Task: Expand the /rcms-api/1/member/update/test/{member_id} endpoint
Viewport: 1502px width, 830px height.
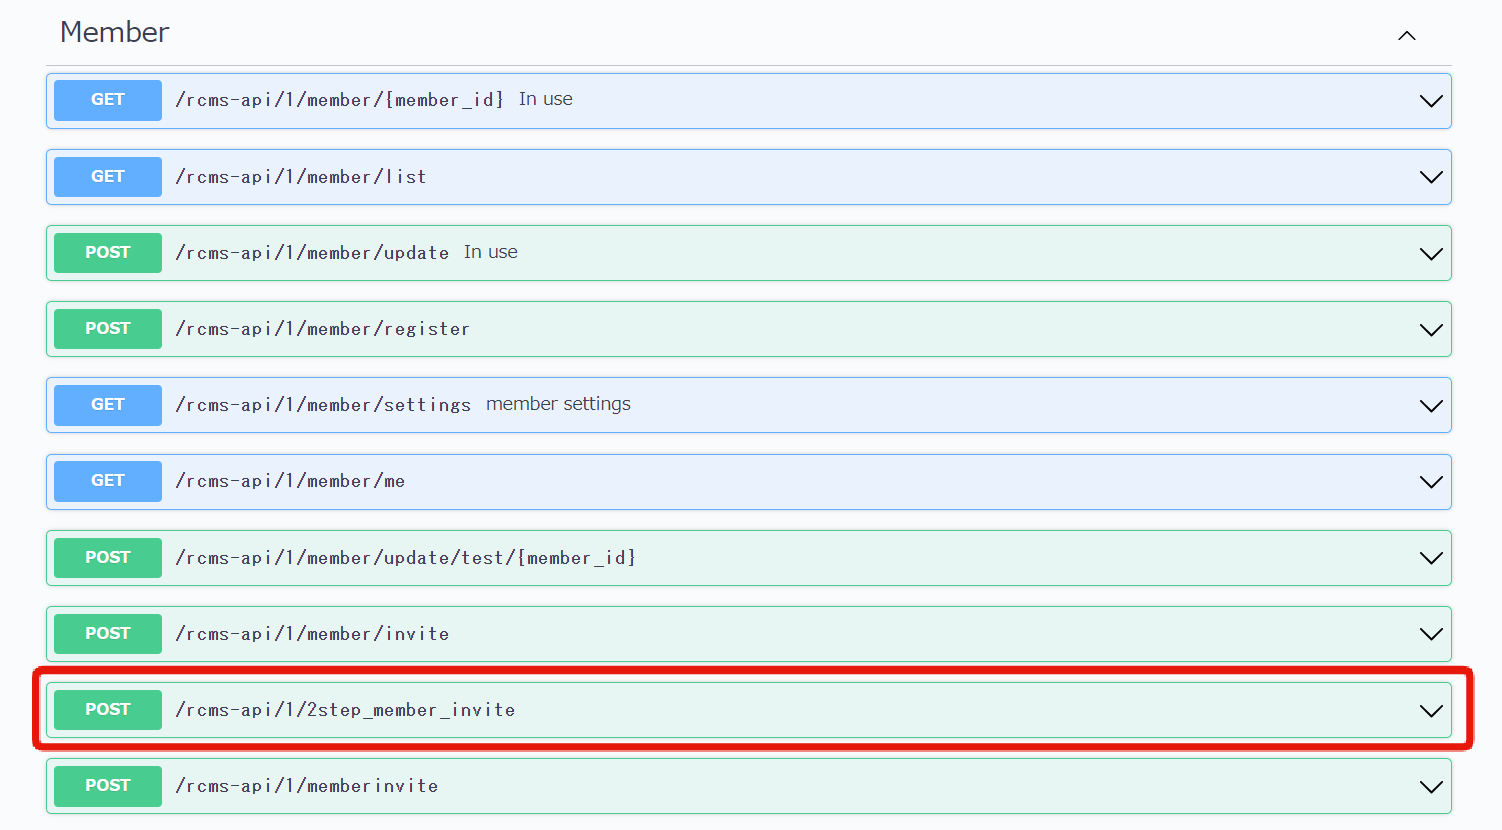Action: point(1431,558)
